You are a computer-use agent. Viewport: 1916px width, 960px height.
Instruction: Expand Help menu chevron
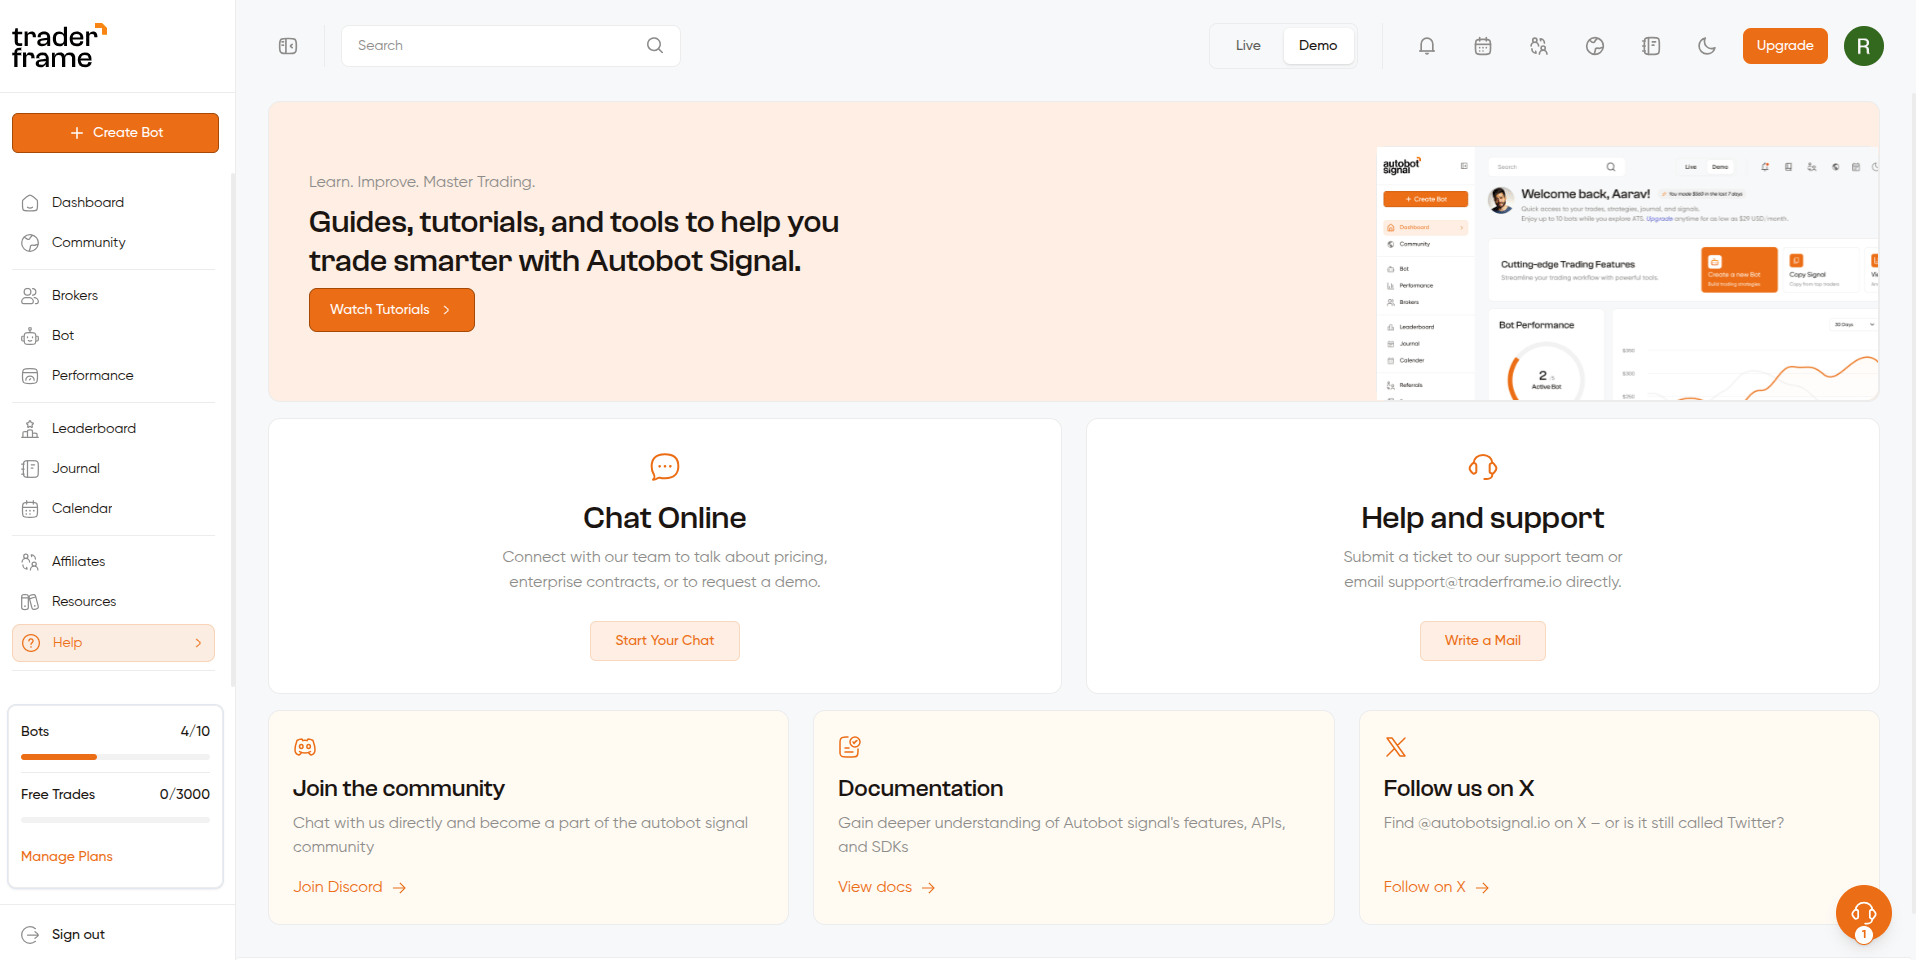coord(198,643)
